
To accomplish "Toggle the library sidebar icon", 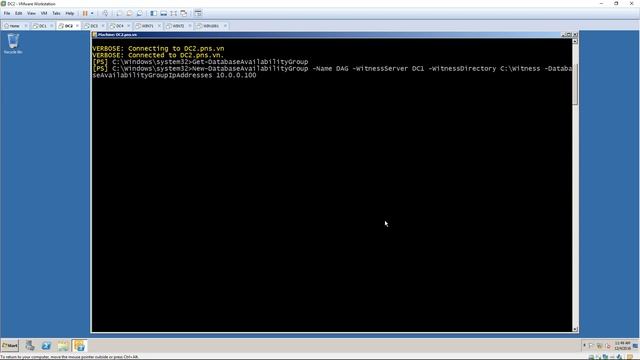I will 153,13.
